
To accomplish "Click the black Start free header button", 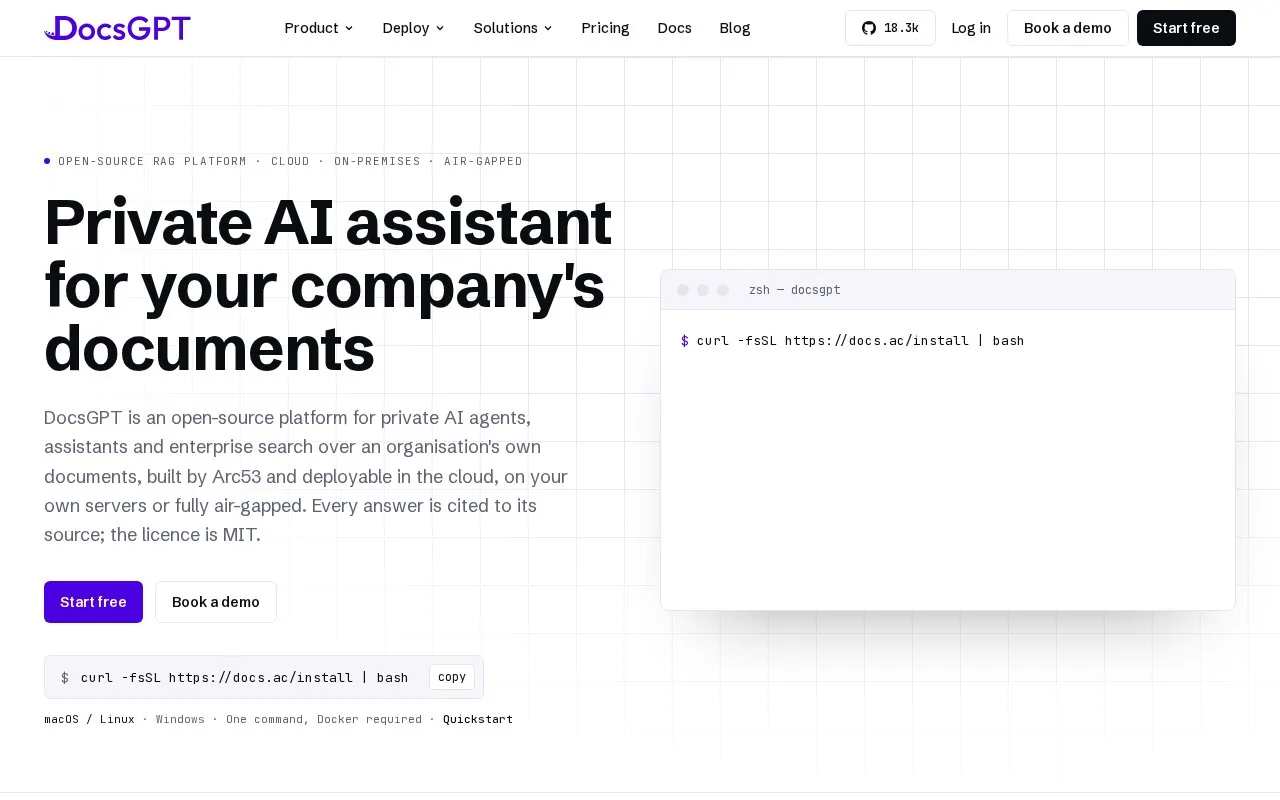I will pyautogui.click(x=1186, y=28).
